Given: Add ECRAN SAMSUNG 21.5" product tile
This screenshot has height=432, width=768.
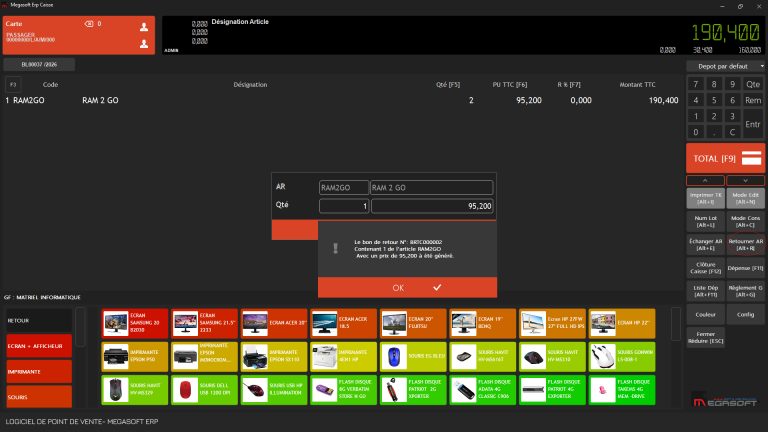Looking at the screenshot, I should [204, 323].
